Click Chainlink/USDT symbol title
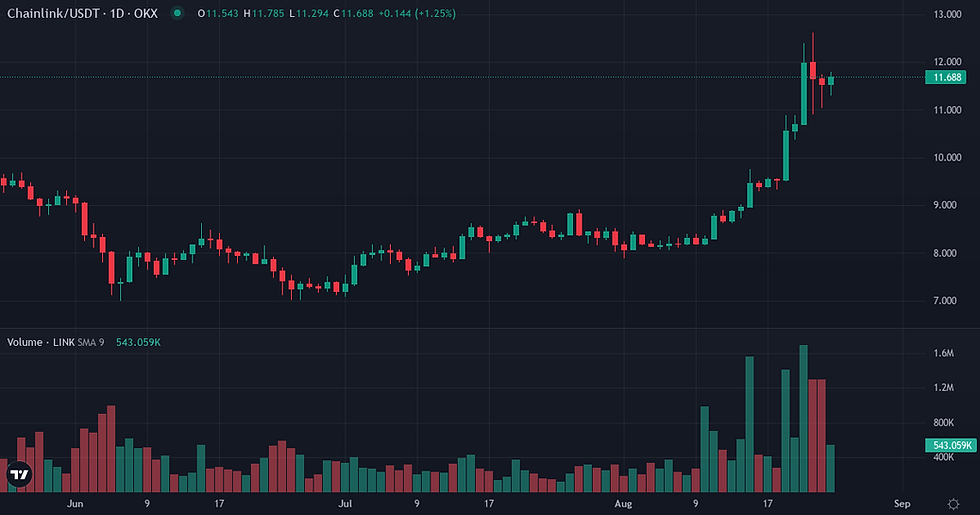This screenshot has width=980, height=515. (52, 13)
